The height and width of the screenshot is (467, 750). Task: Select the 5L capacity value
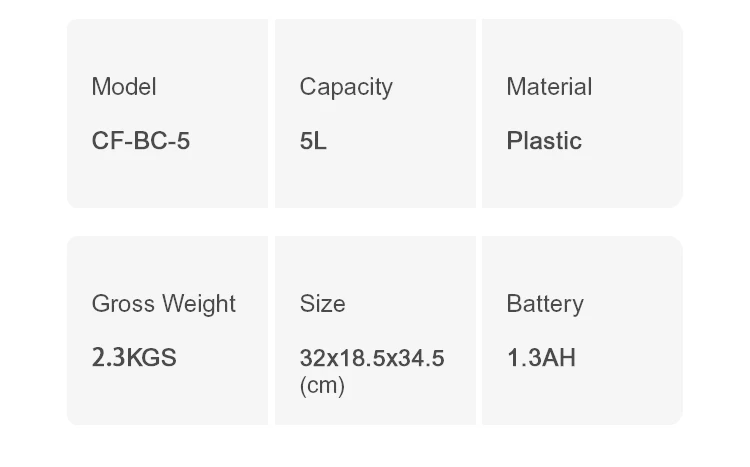point(313,141)
